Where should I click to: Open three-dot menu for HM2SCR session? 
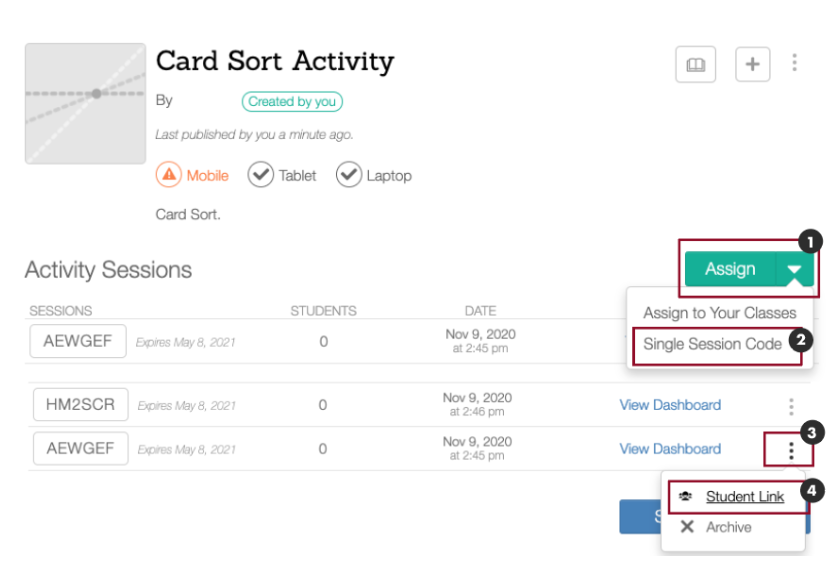(x=792, y=407)
